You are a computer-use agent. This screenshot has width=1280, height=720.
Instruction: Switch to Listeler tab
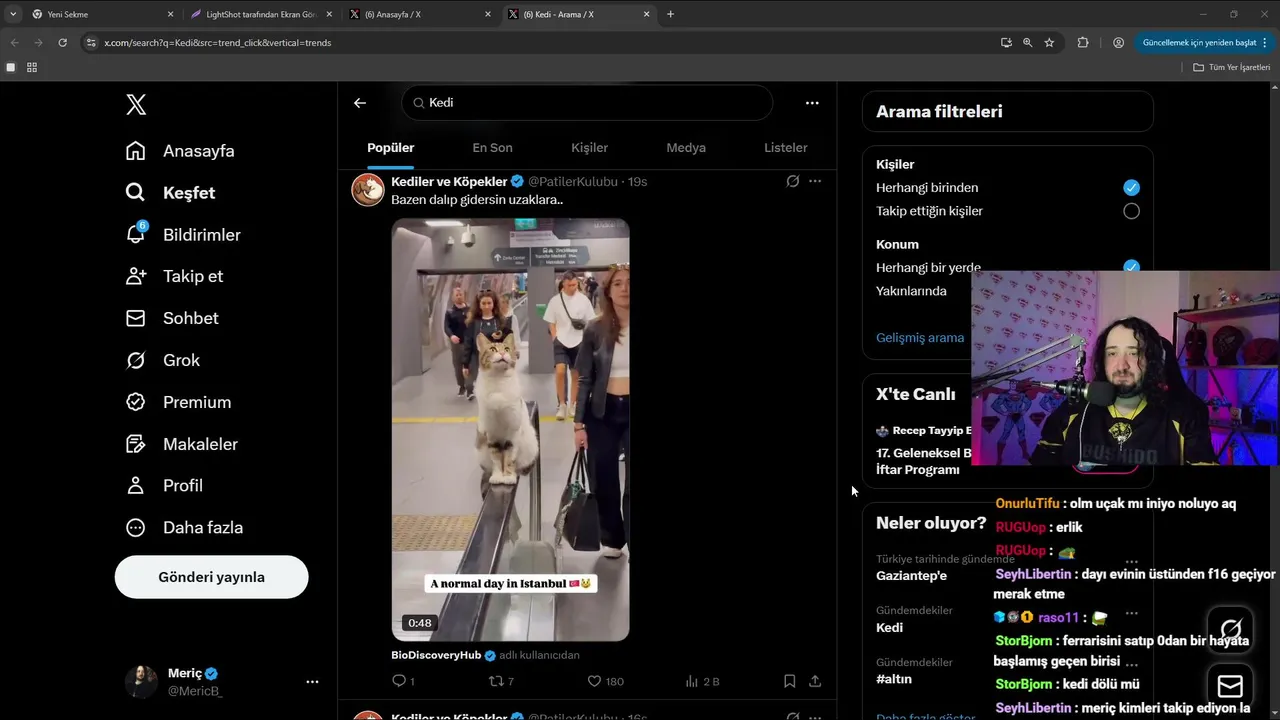pyautogui.click(x=785, y=148)
